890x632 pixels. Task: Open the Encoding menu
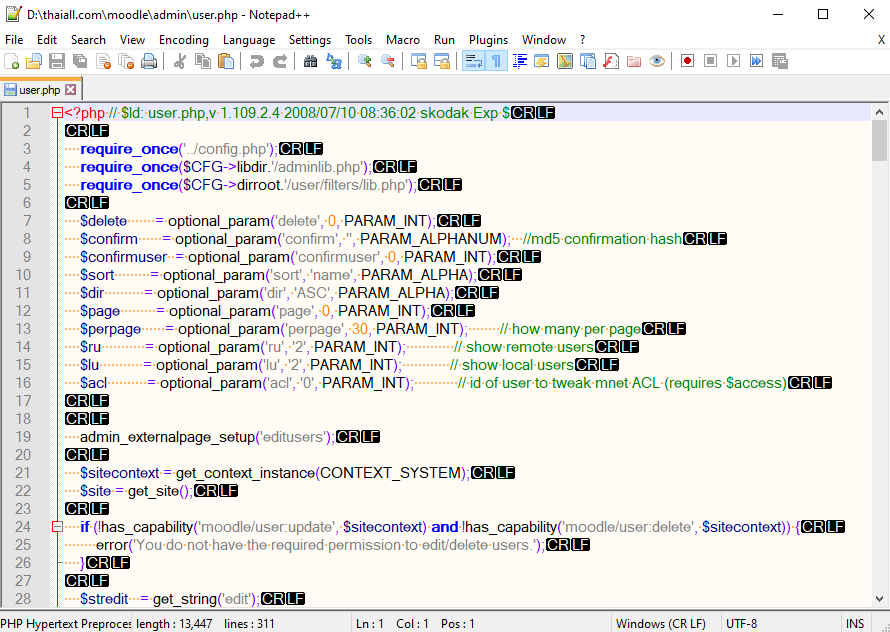tap(184, 40)
